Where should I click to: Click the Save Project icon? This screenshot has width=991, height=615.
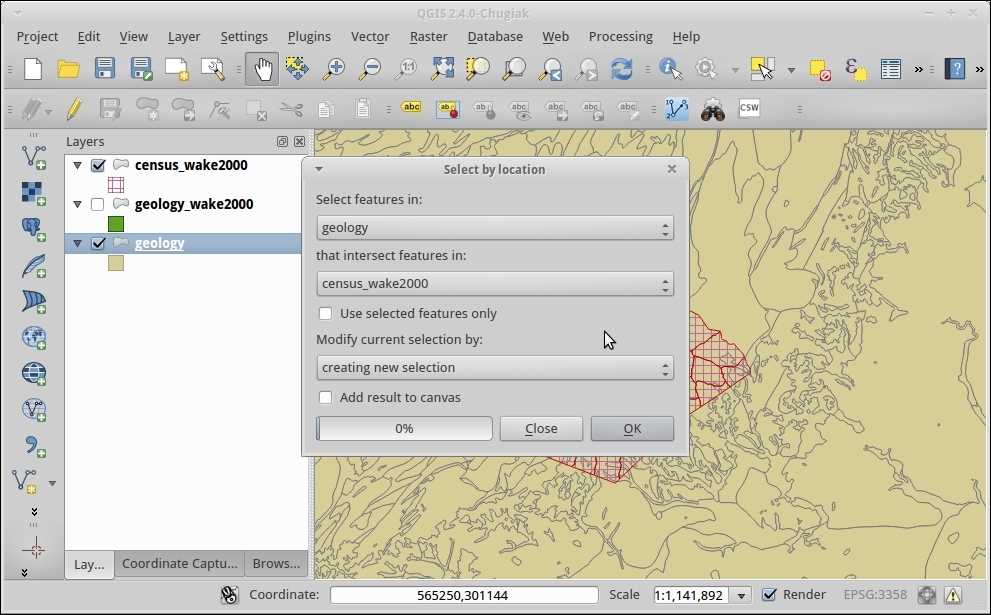point(105,69)
